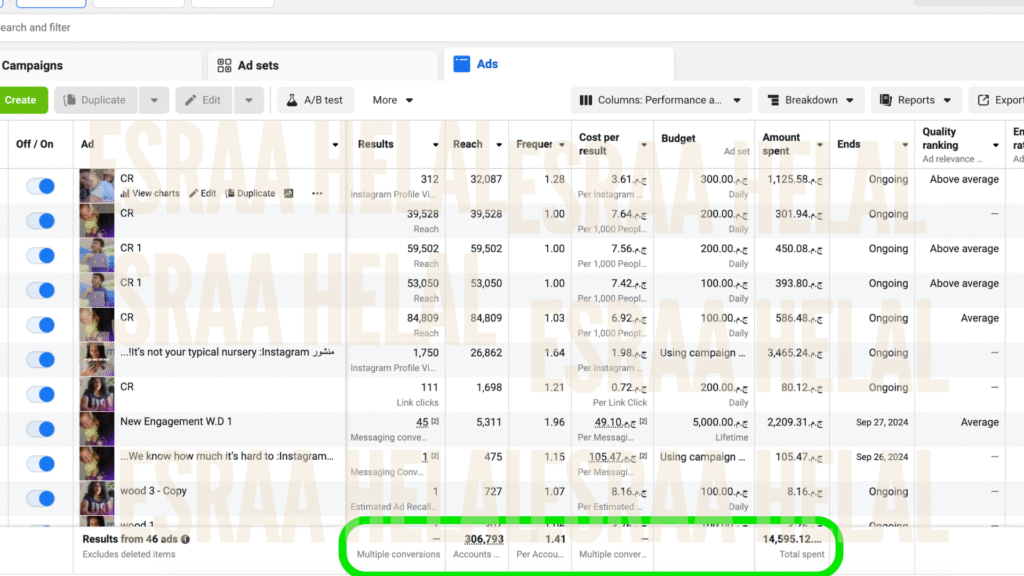Image resolution: width=1024 pixels, height=576 pixels.
Task: Click the info icon beside Results from 46 ads
Action: point(185,539)
